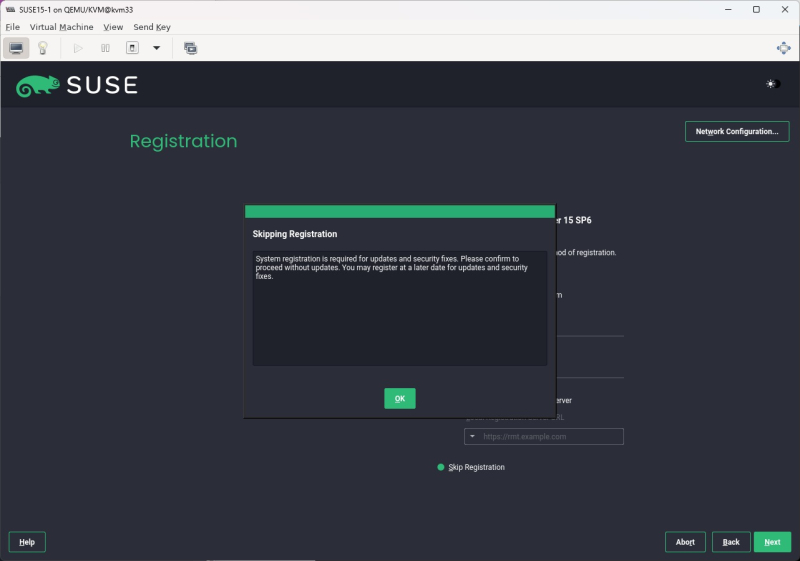Minimize the virt-manager window

728,10
